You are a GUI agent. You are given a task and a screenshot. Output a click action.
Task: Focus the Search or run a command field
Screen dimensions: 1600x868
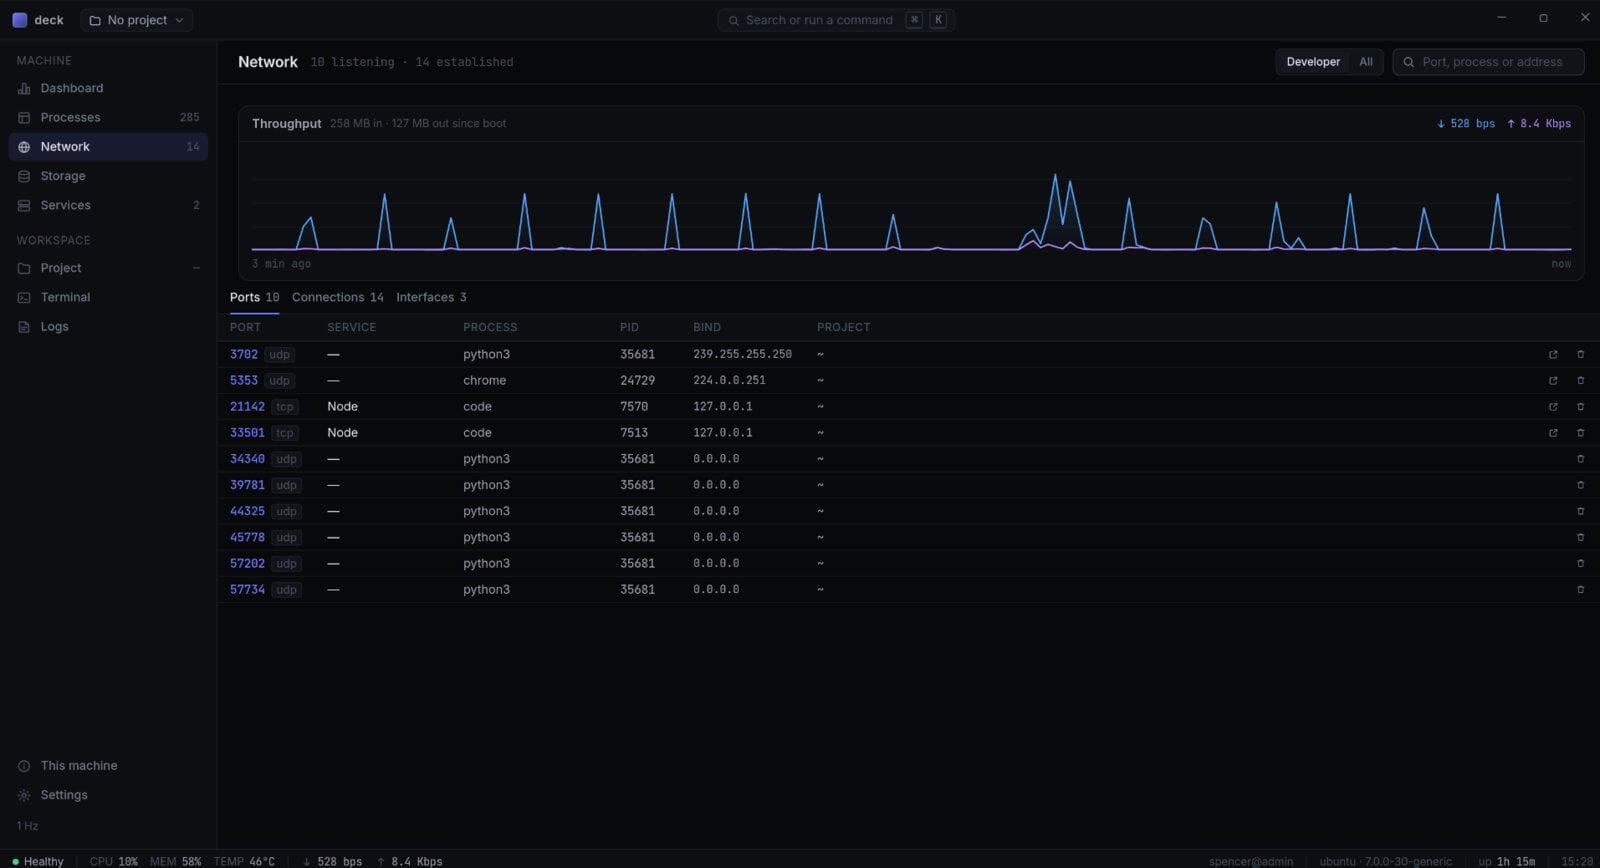[836, 20]
